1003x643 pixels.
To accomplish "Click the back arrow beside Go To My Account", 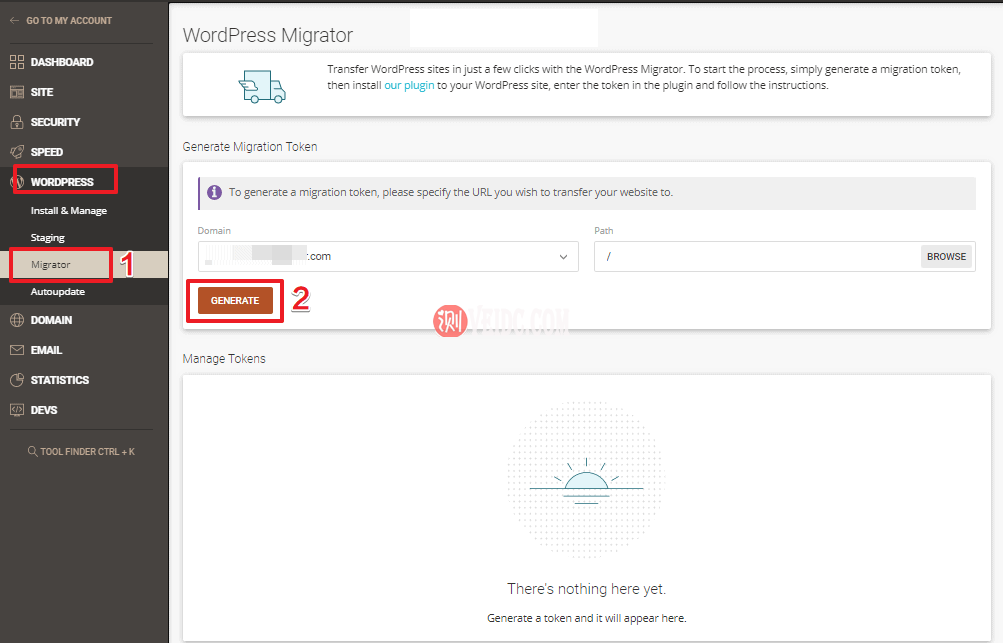I will (14, 20).
